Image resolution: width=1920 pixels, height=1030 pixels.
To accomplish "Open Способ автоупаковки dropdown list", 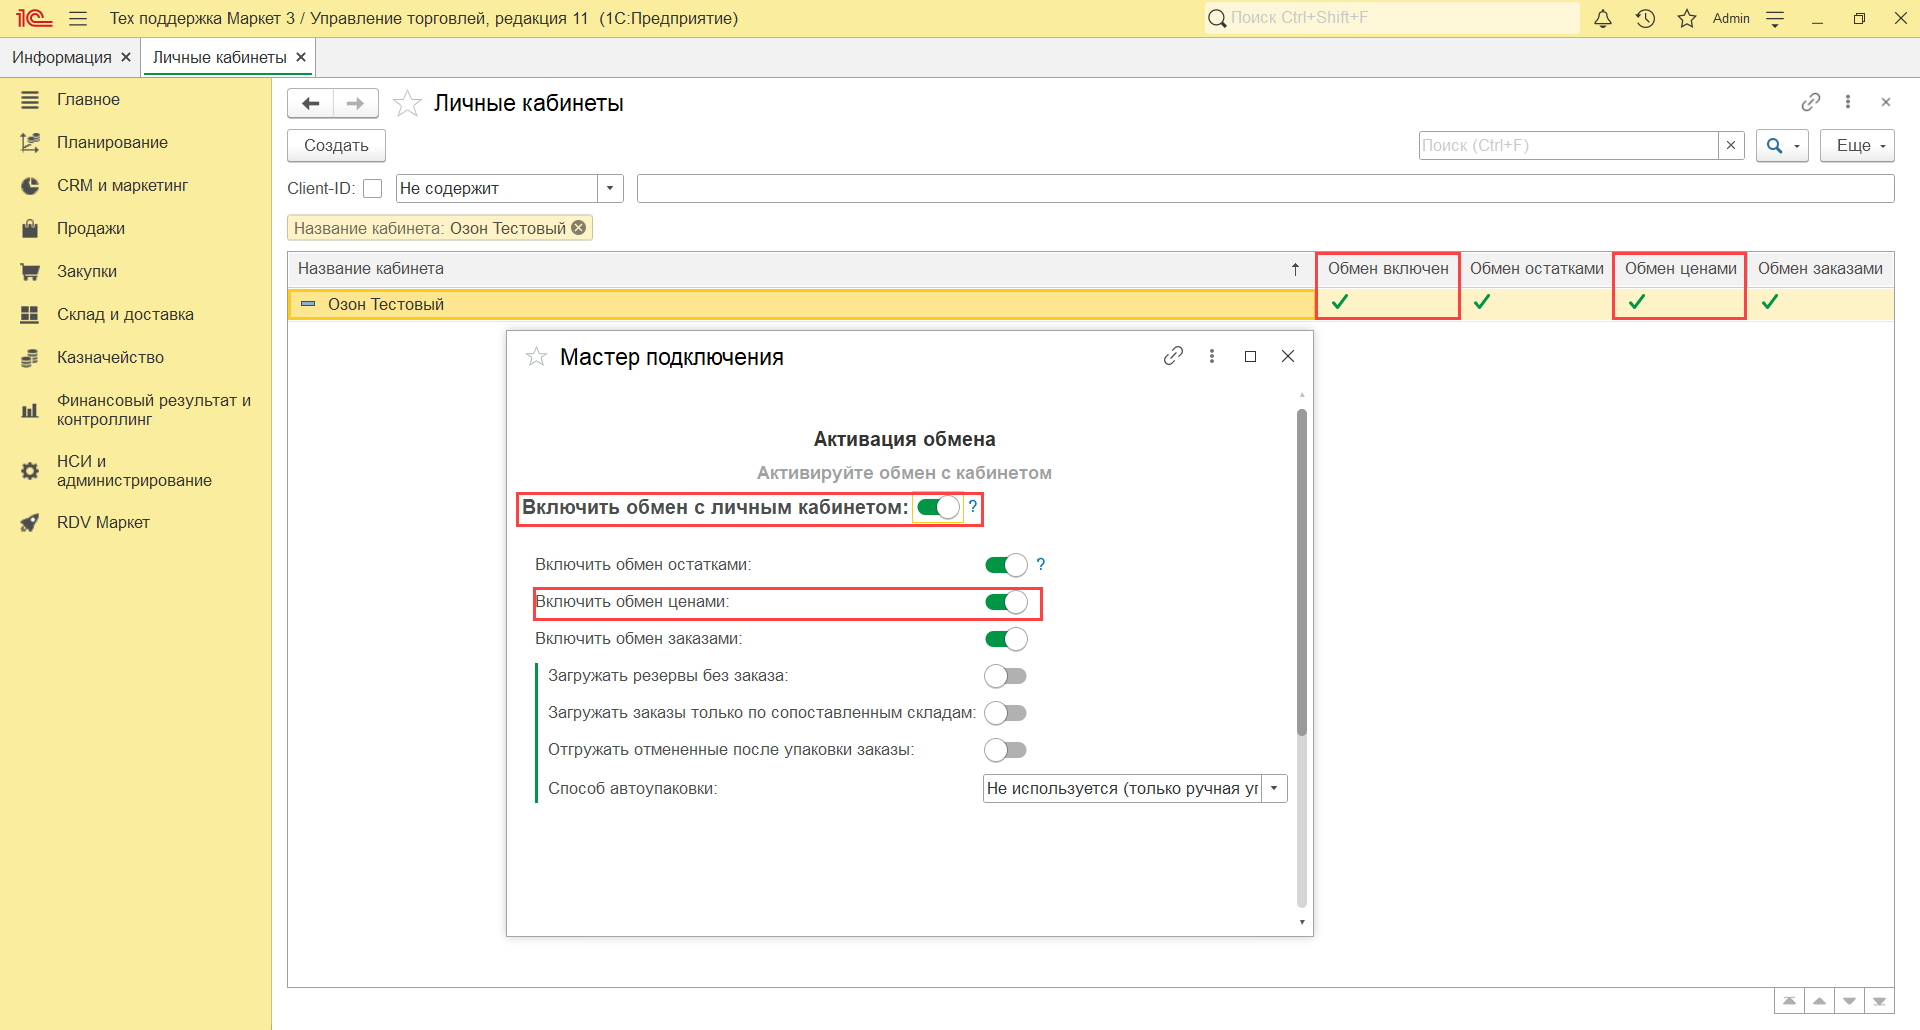I will (x=1274, y=789).
